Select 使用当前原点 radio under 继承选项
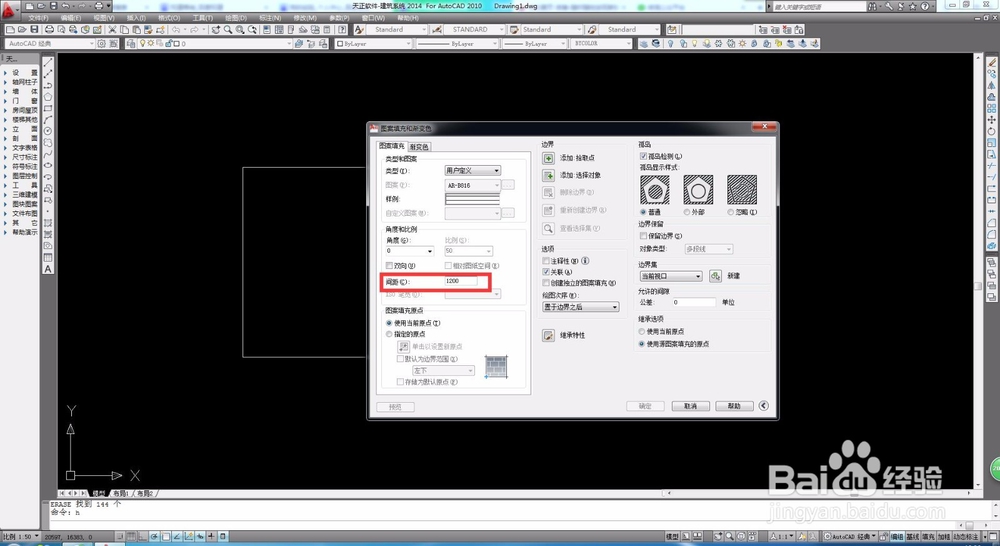This screenshot has width=1000, height=546. click(x=642, y=332)
